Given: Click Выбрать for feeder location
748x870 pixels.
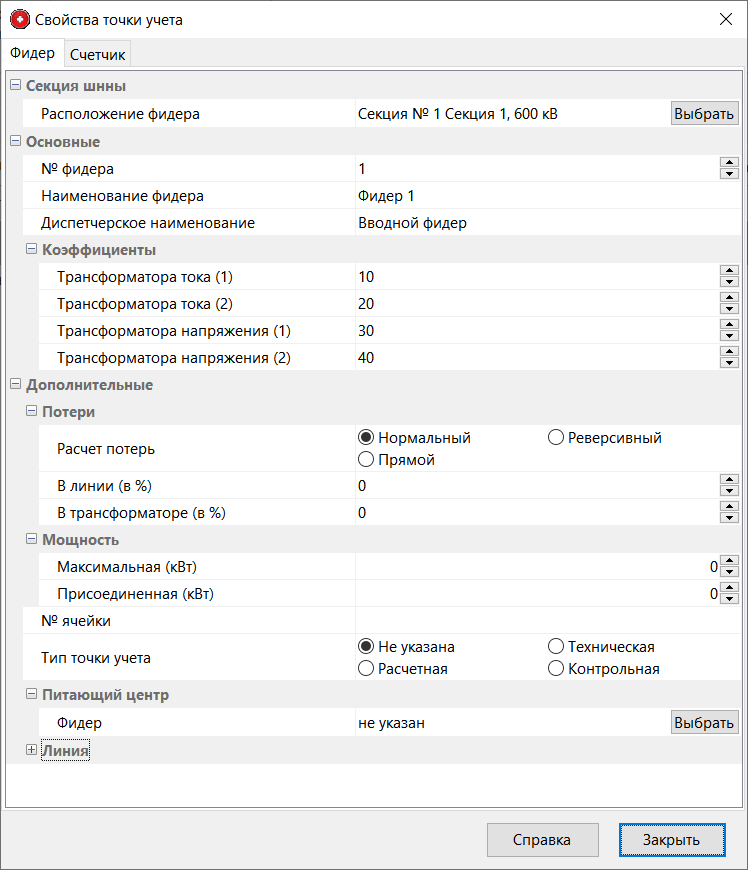Looking at the screenshot, I should pyautogui.click(x=704, y=114).
